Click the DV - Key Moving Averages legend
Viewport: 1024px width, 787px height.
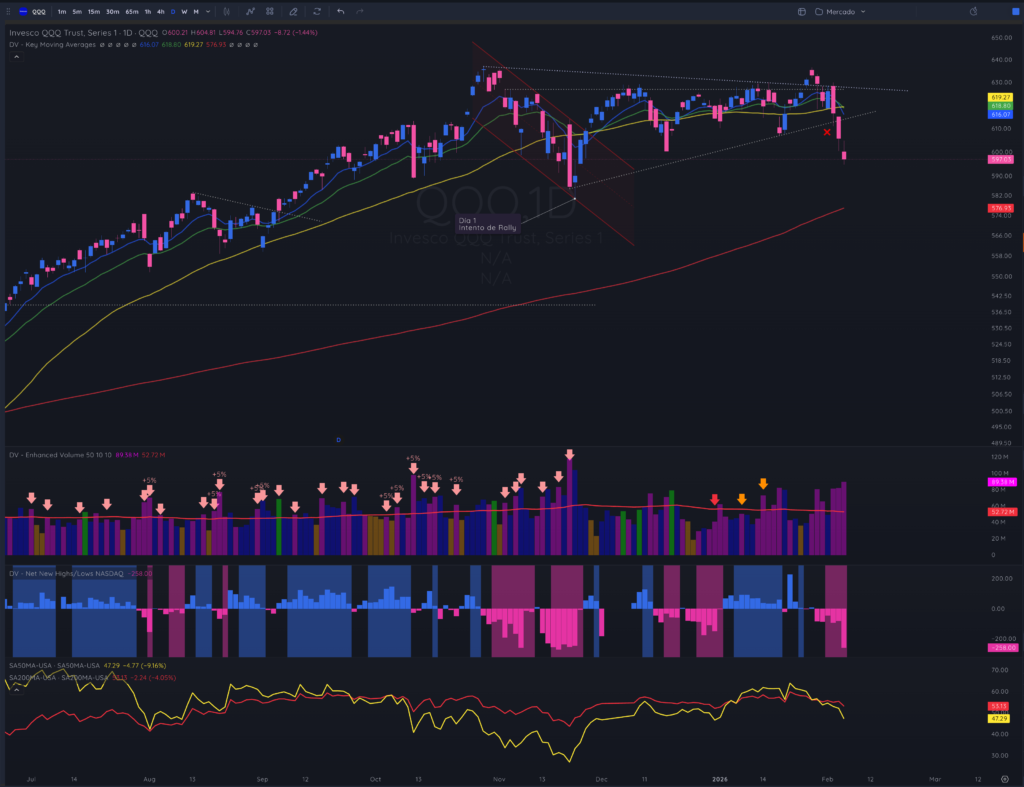click(52, 44)
